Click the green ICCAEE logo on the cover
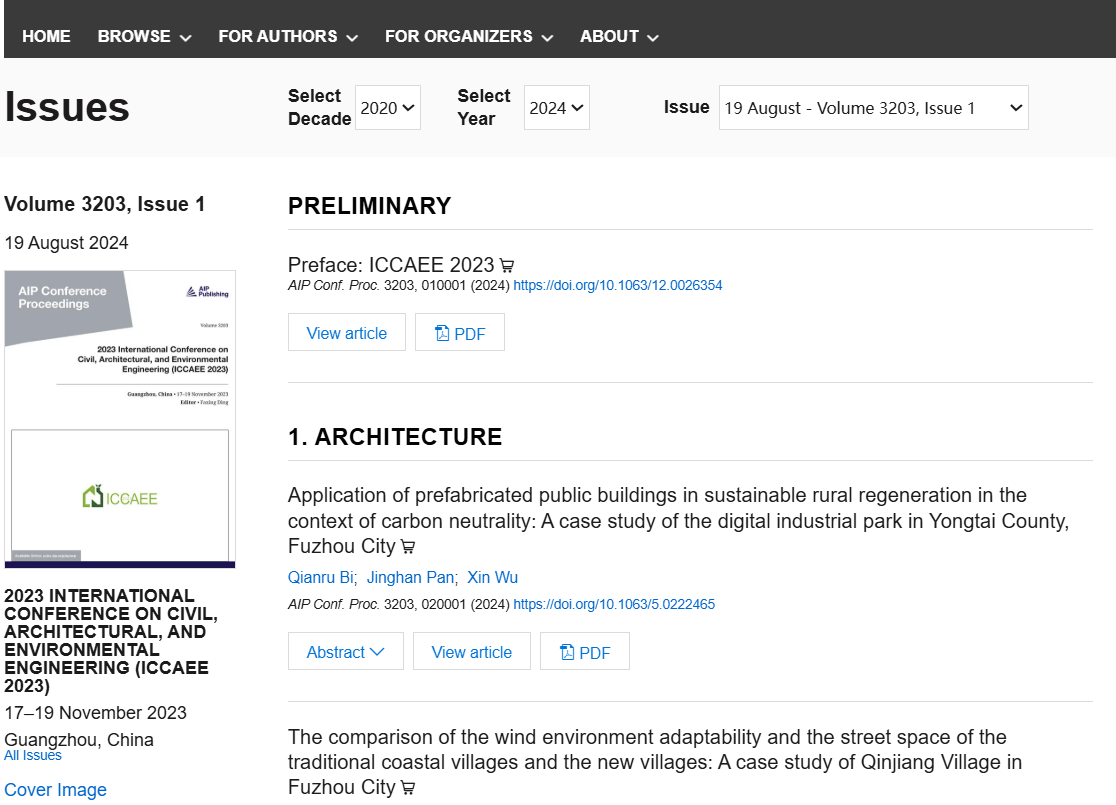Screen dimensions: 1116x805 [x=120, y=497]
